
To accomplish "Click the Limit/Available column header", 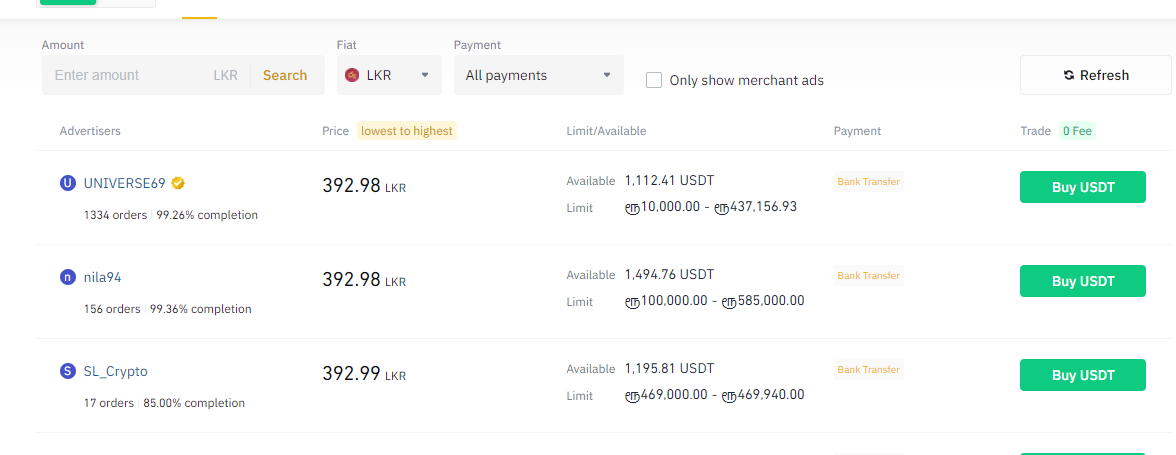I will pyautogui.click(x=606, y=131).
